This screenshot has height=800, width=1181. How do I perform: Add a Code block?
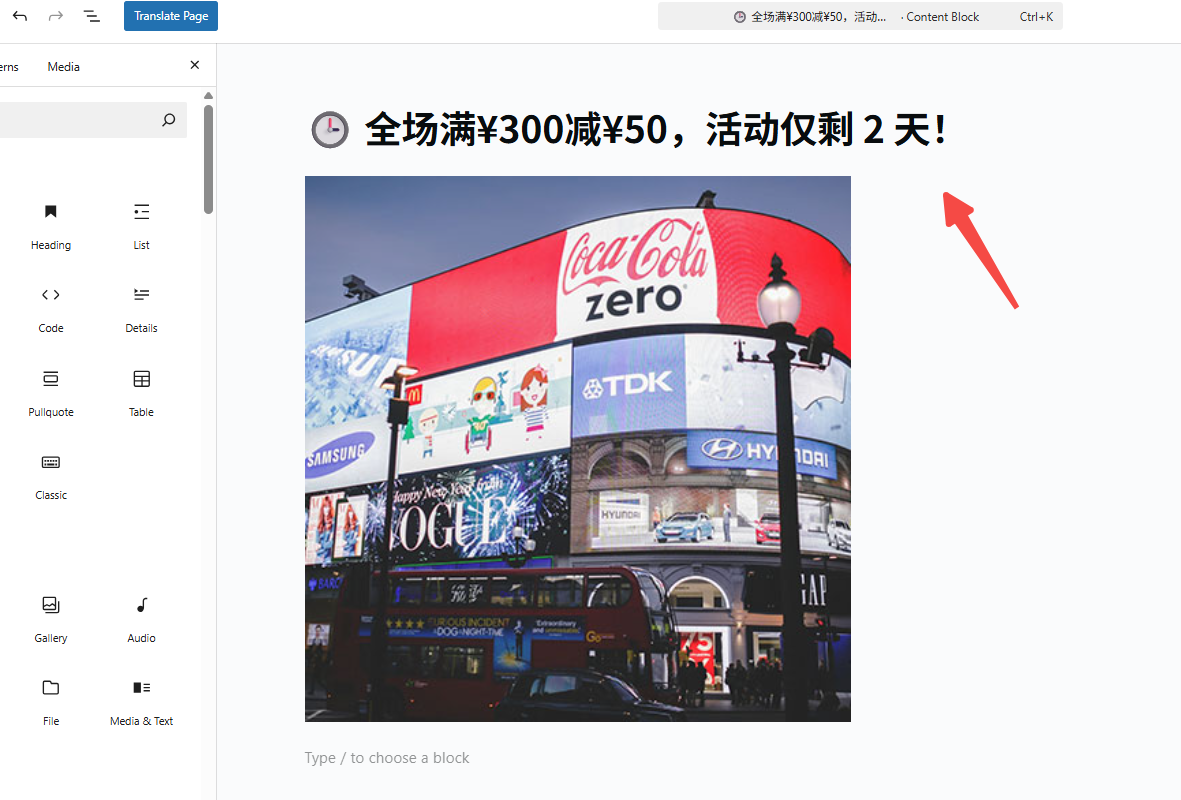pyautogui.click(x=51, y=308)
